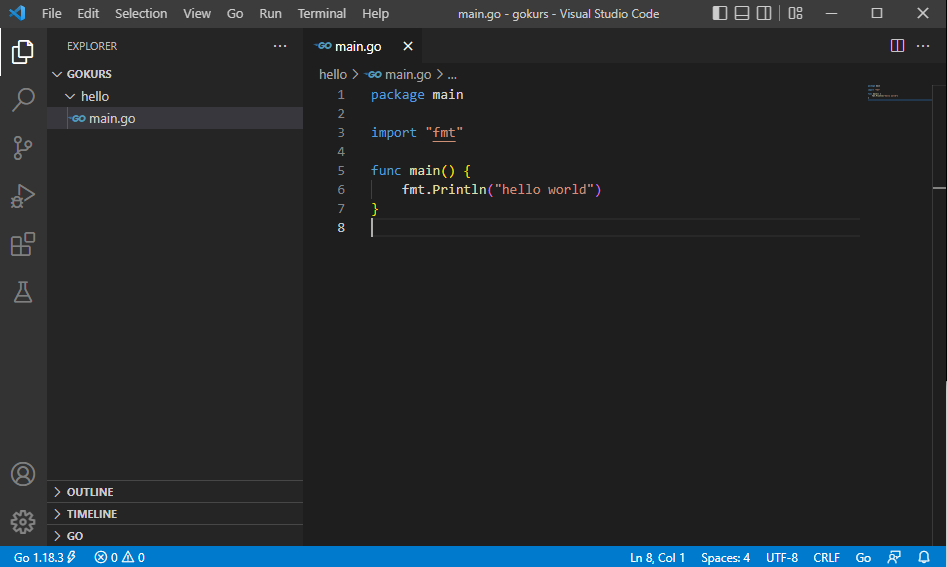
Task: Click the hello breadcrumb
Action: tap(333, 74)
